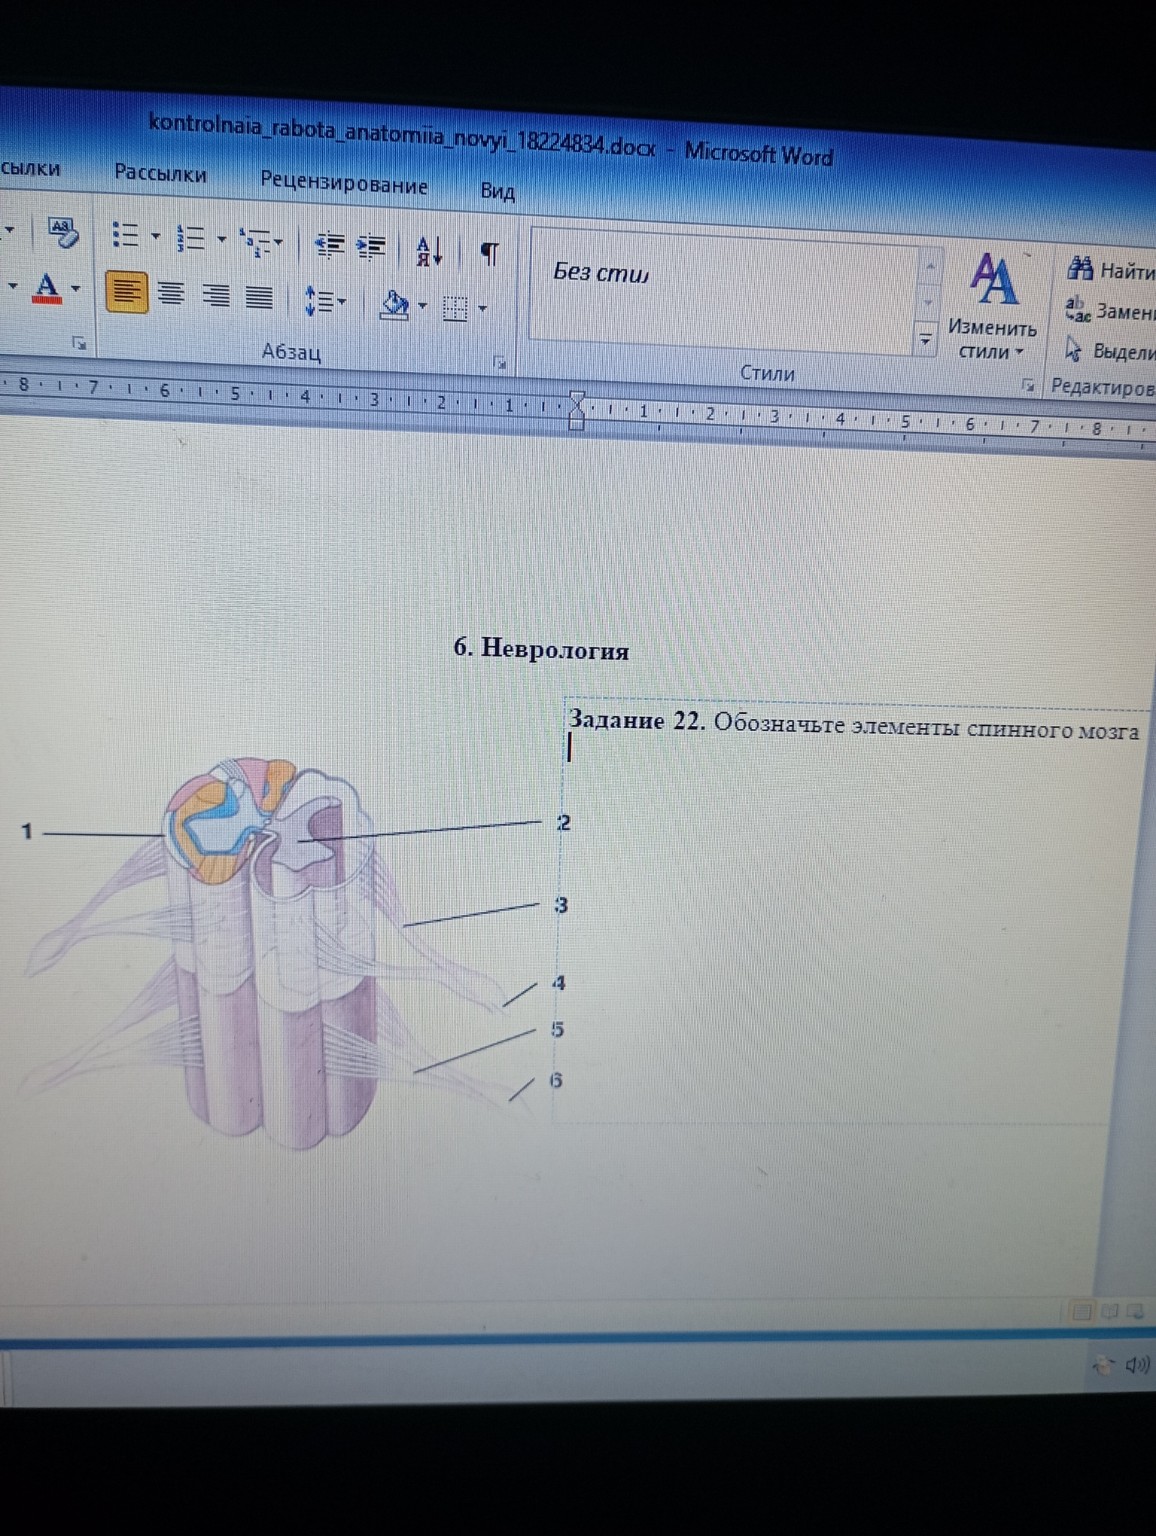Apply numbered list formatting

[x=190, y=239]
